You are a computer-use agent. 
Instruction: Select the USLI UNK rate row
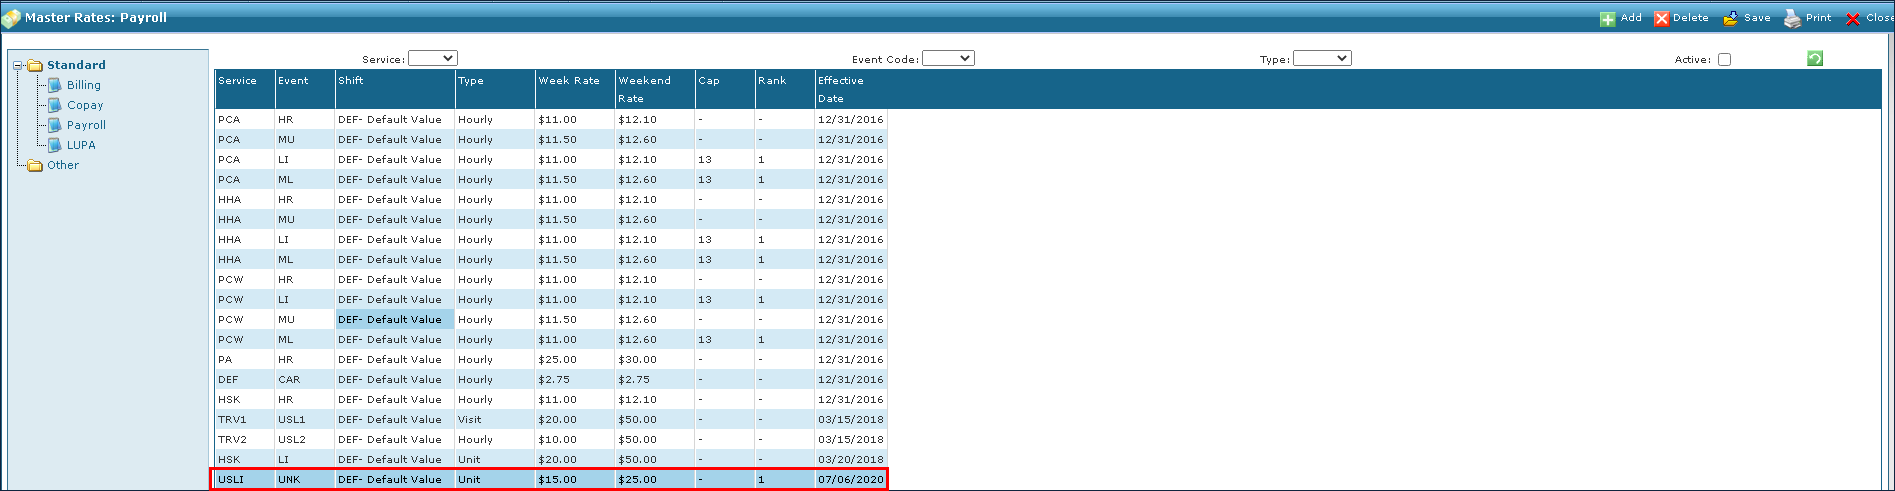(548, 479)
